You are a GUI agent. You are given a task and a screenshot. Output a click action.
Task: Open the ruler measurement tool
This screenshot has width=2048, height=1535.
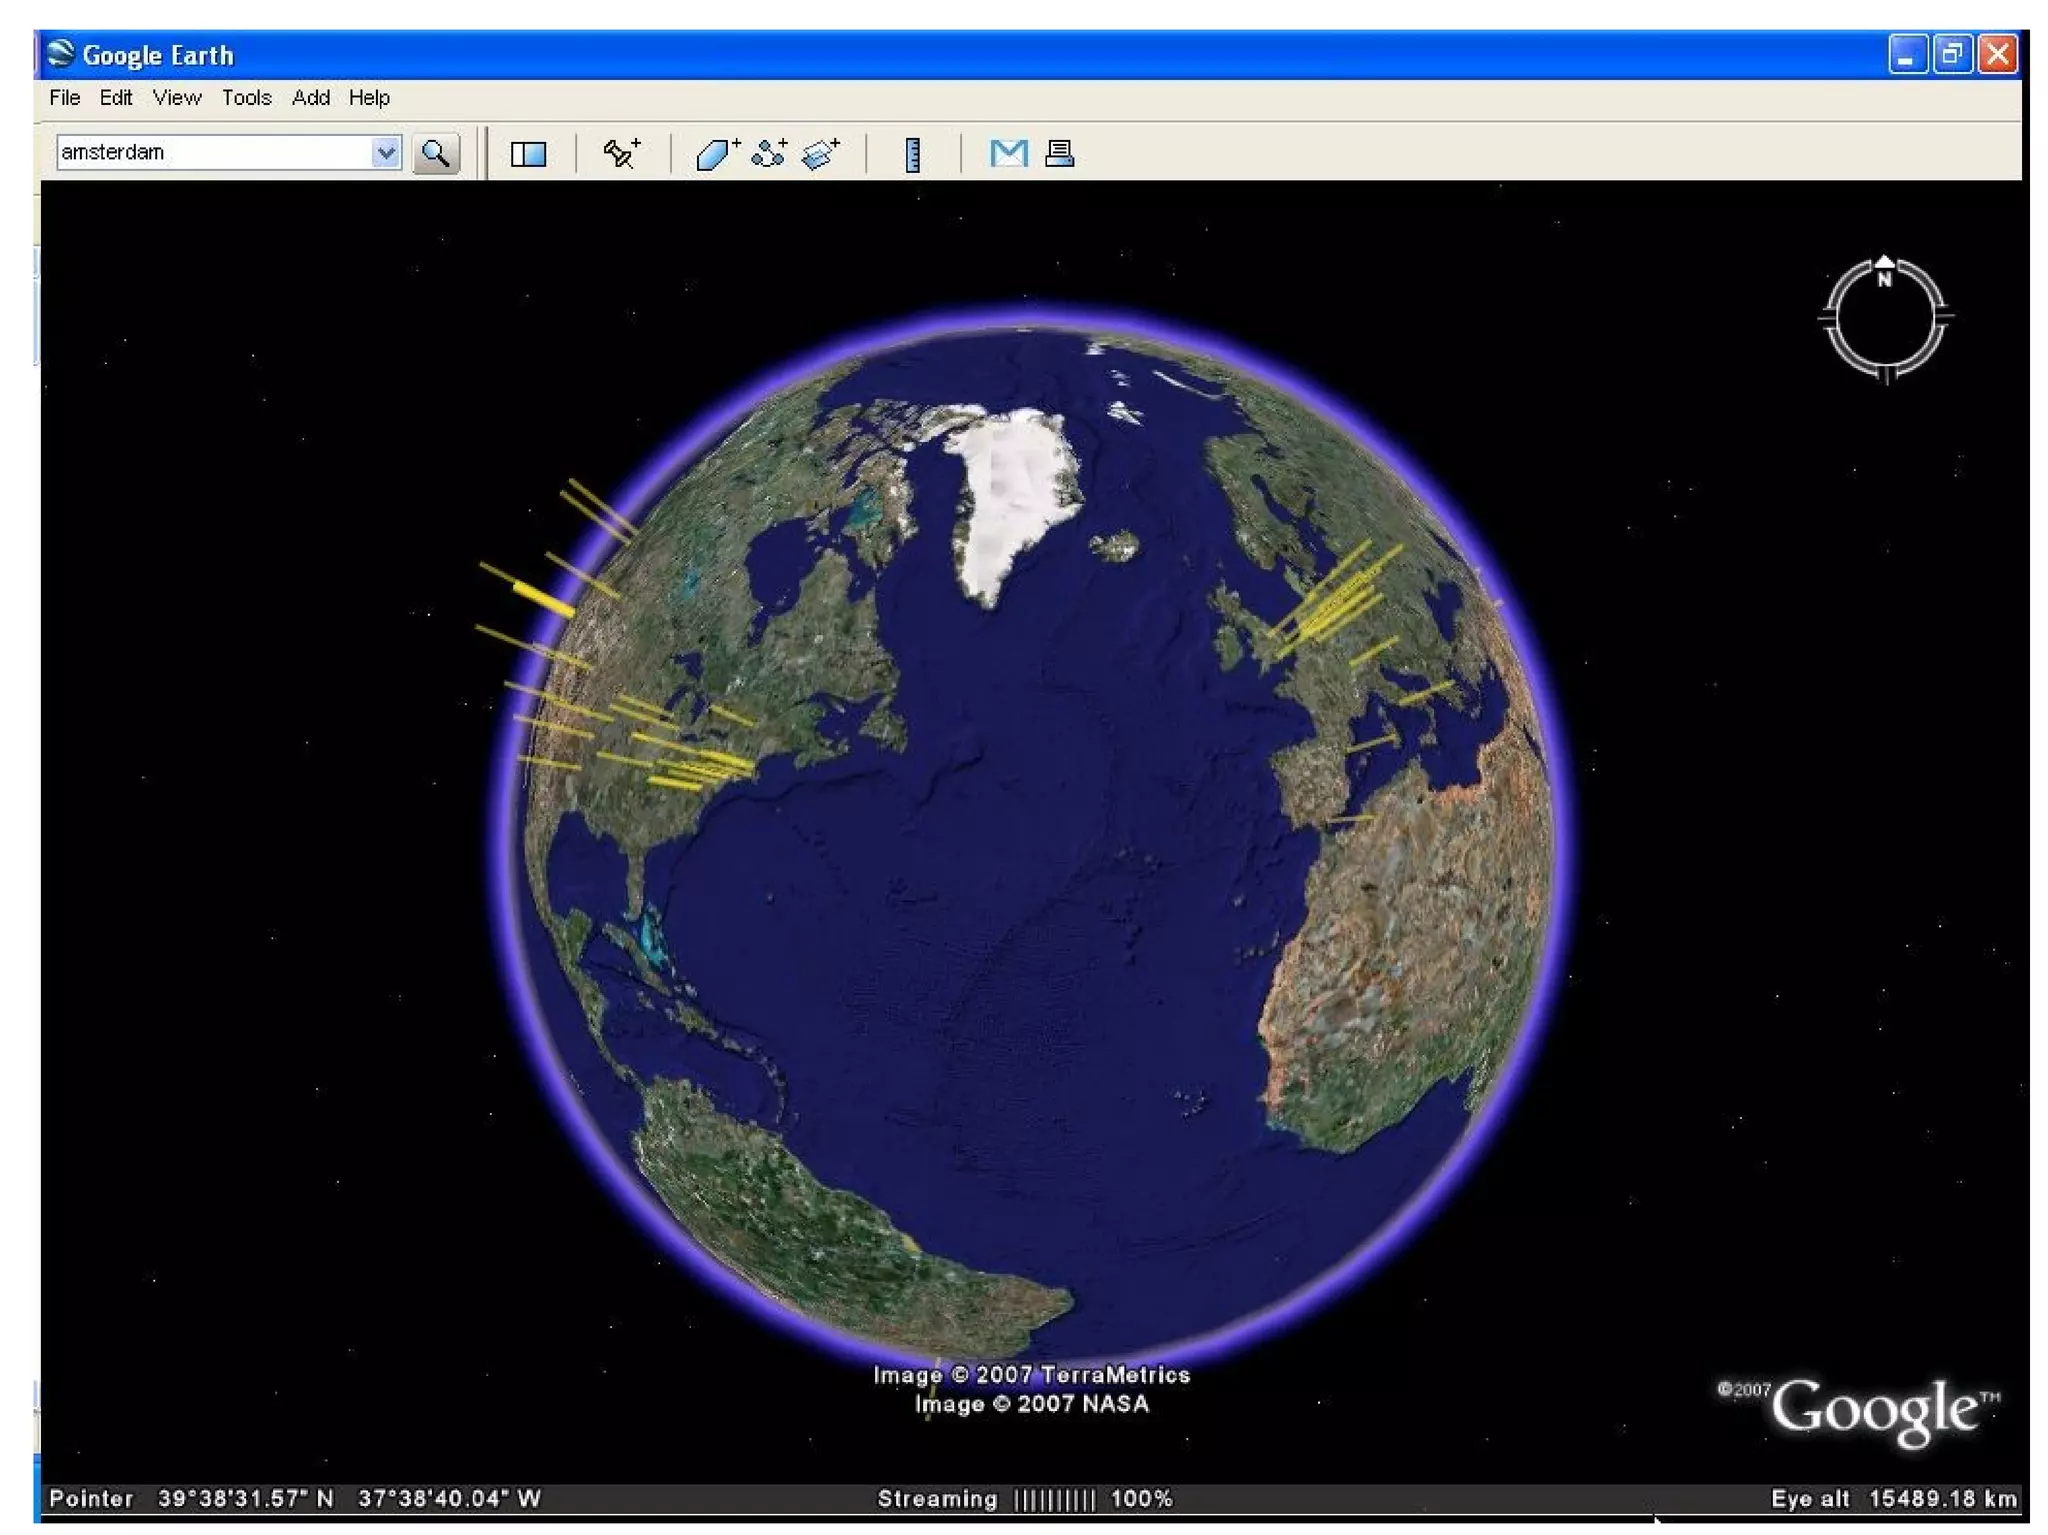point(912,154)
